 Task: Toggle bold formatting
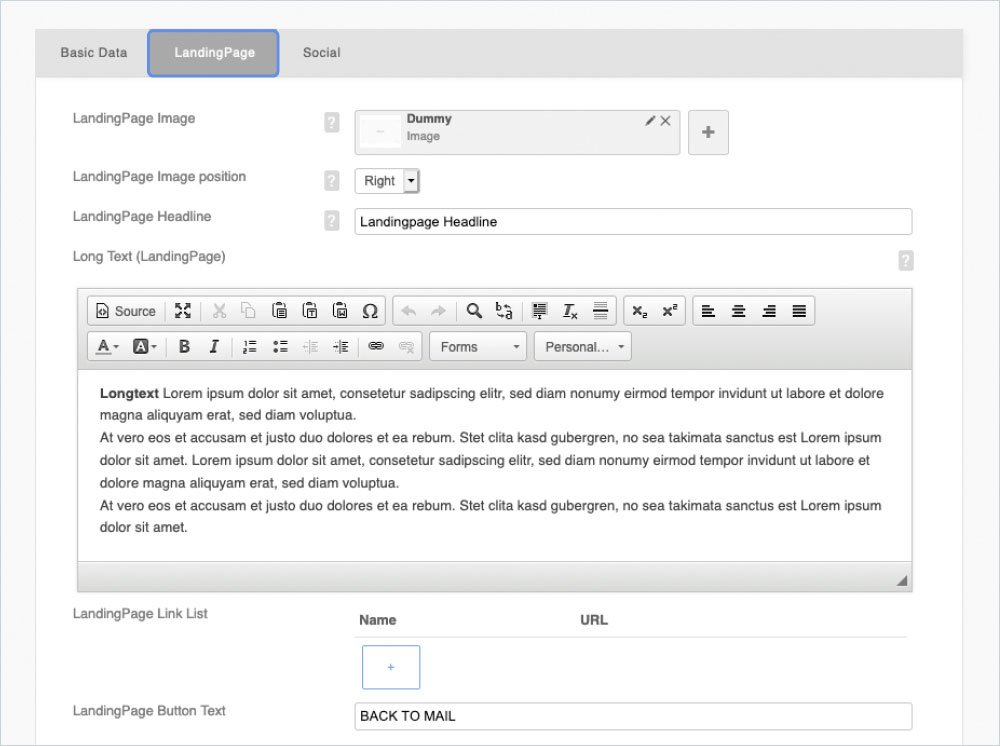[x=184, y=347]
